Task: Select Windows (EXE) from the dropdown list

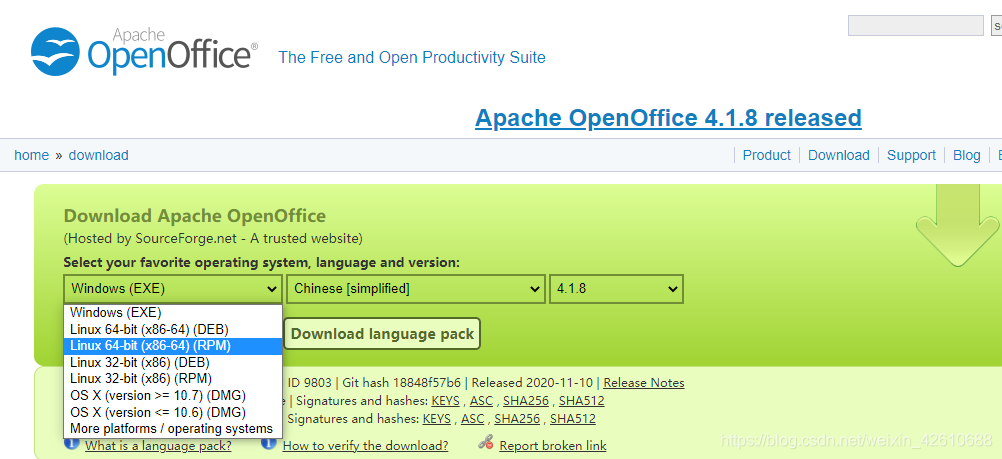Action: pos(173,313)
